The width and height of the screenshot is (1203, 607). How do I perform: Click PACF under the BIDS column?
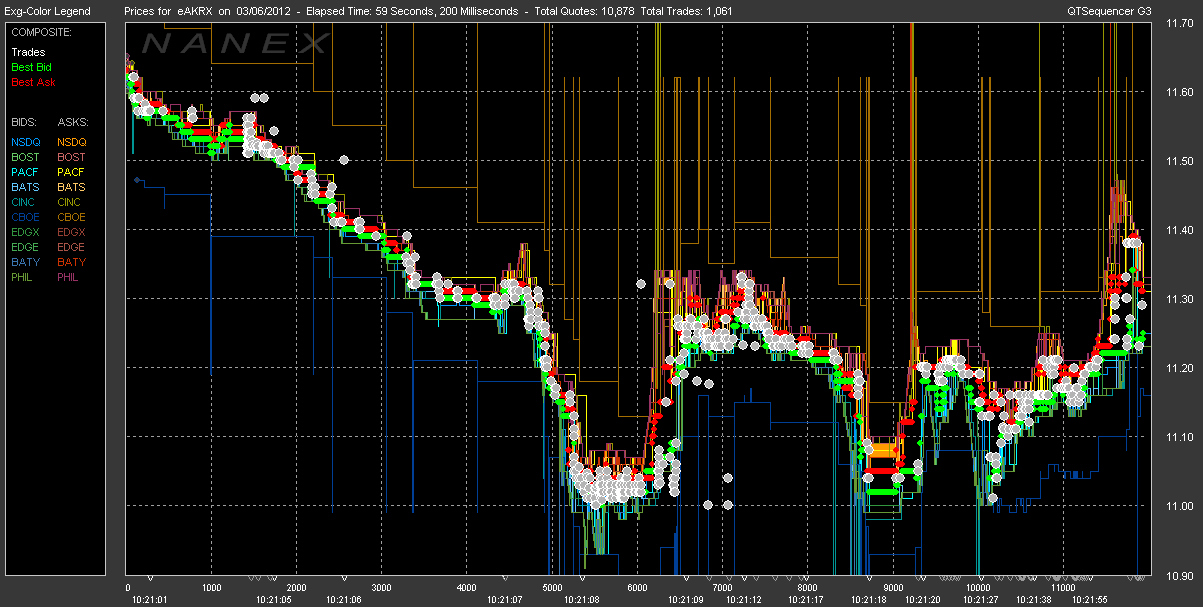pyautogui.click(x=25, y=172)
